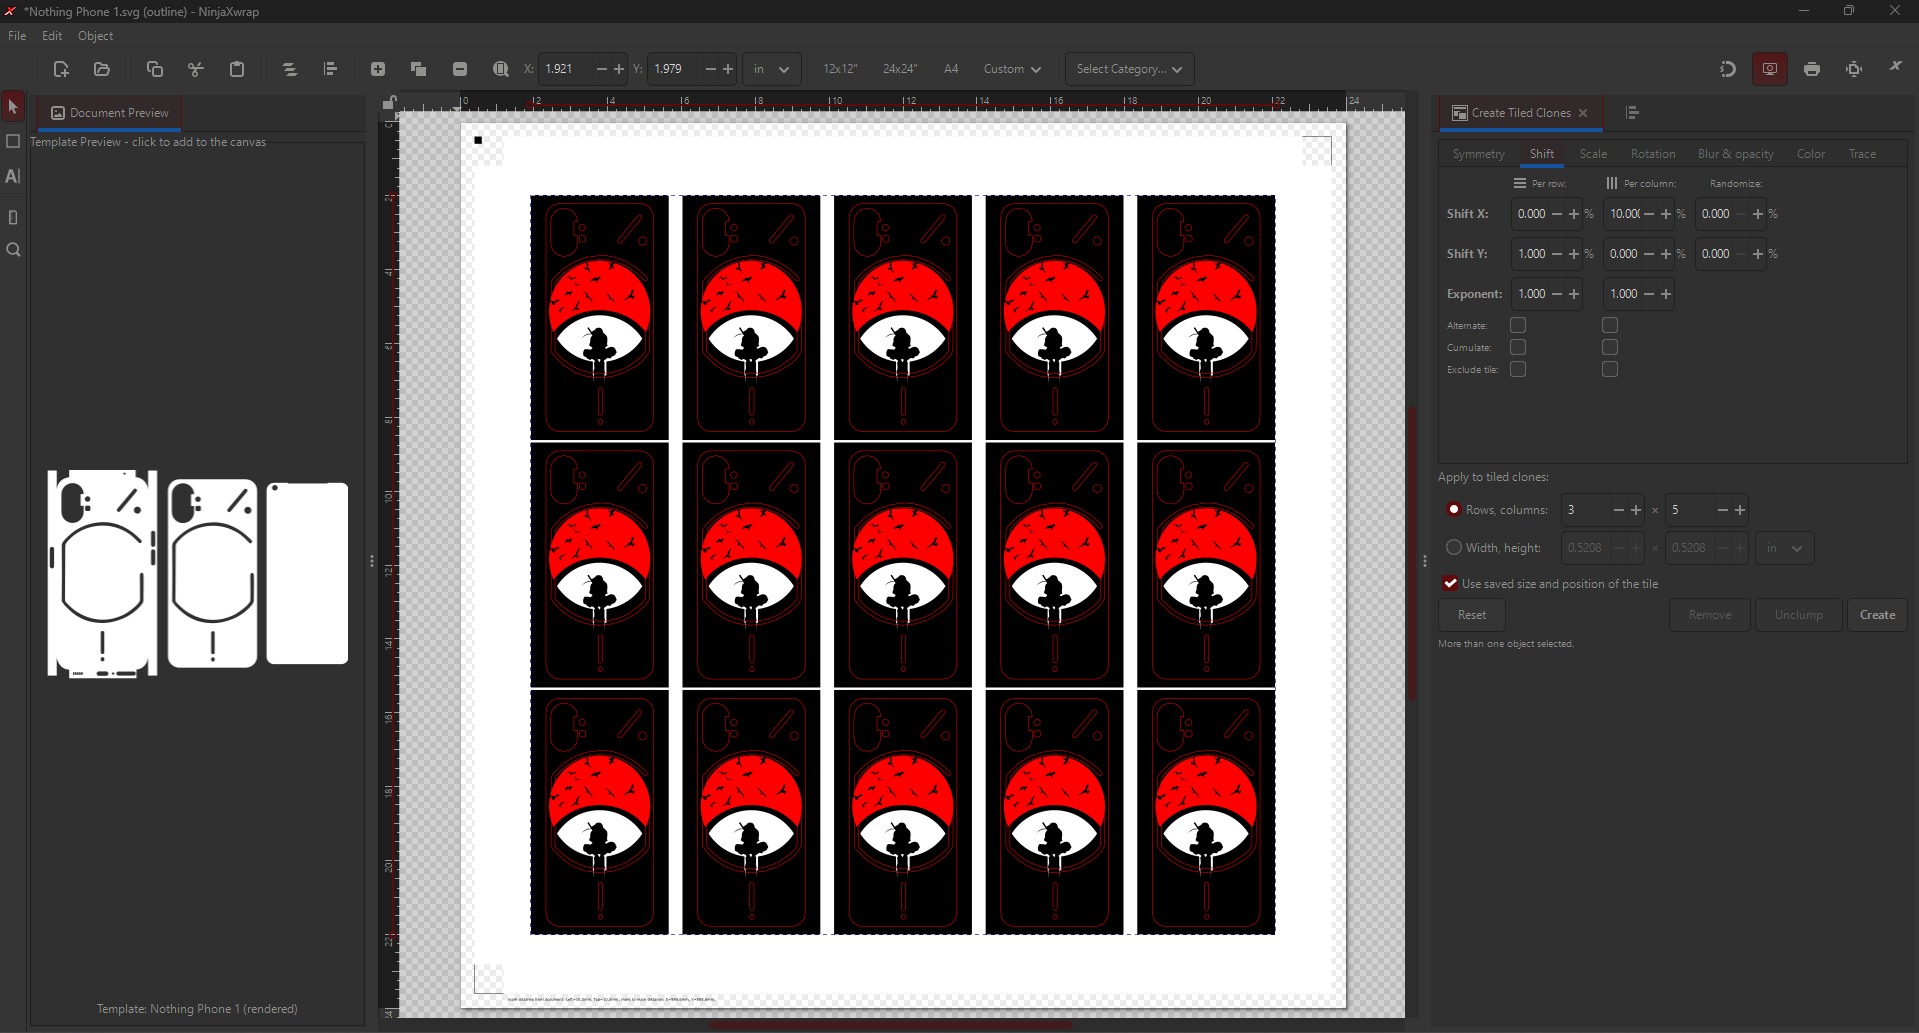Open the Object menu
Screen dimensions: 1919x1033
click(x=95, y=35)
